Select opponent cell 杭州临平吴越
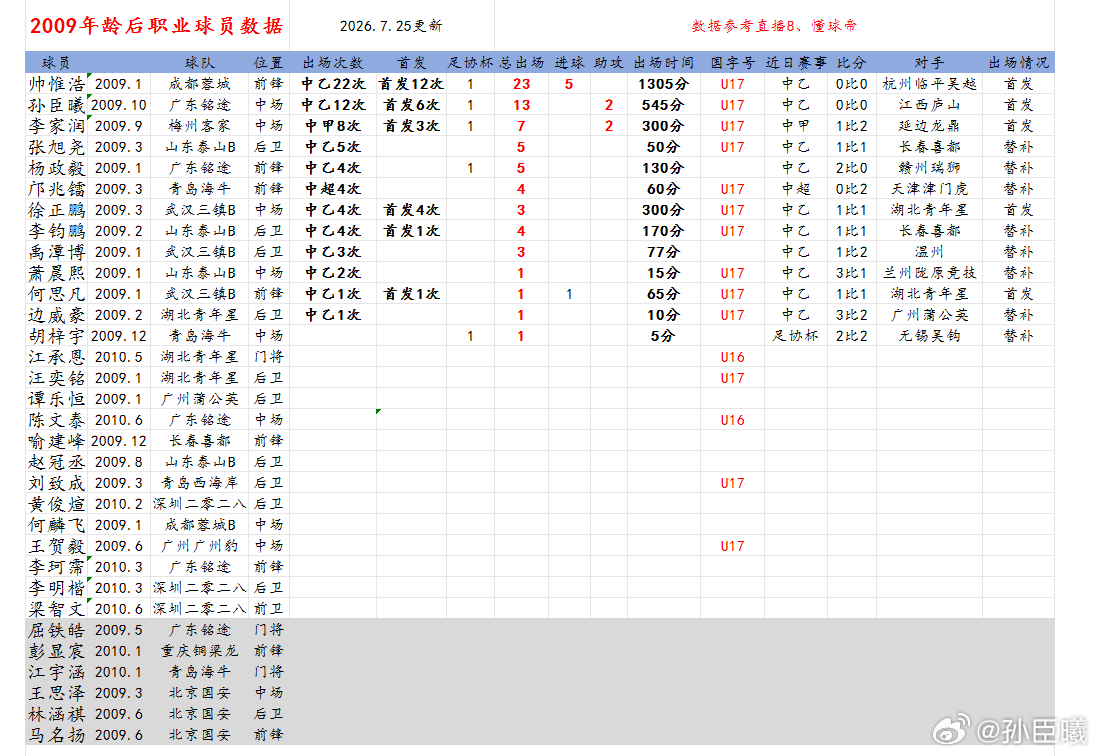 coord(929,84)
